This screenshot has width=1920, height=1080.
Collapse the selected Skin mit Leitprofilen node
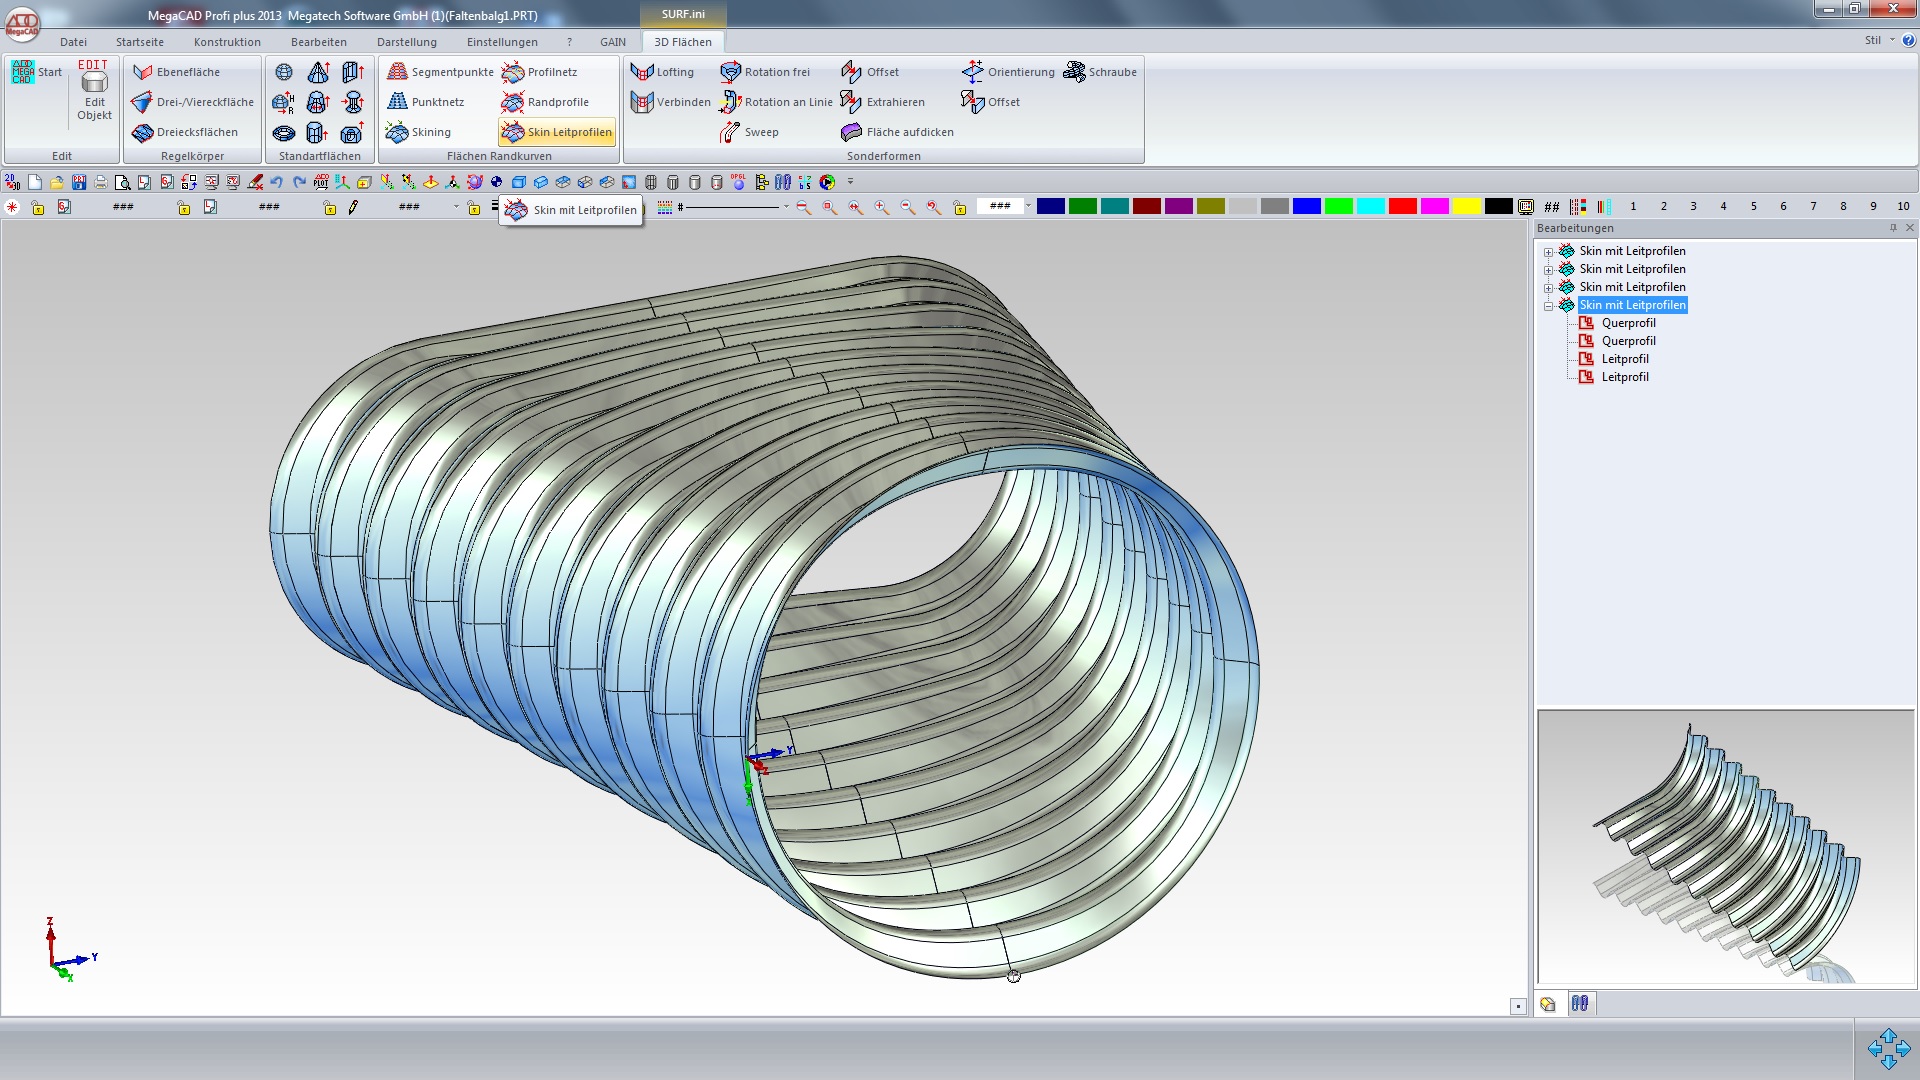1548,306
